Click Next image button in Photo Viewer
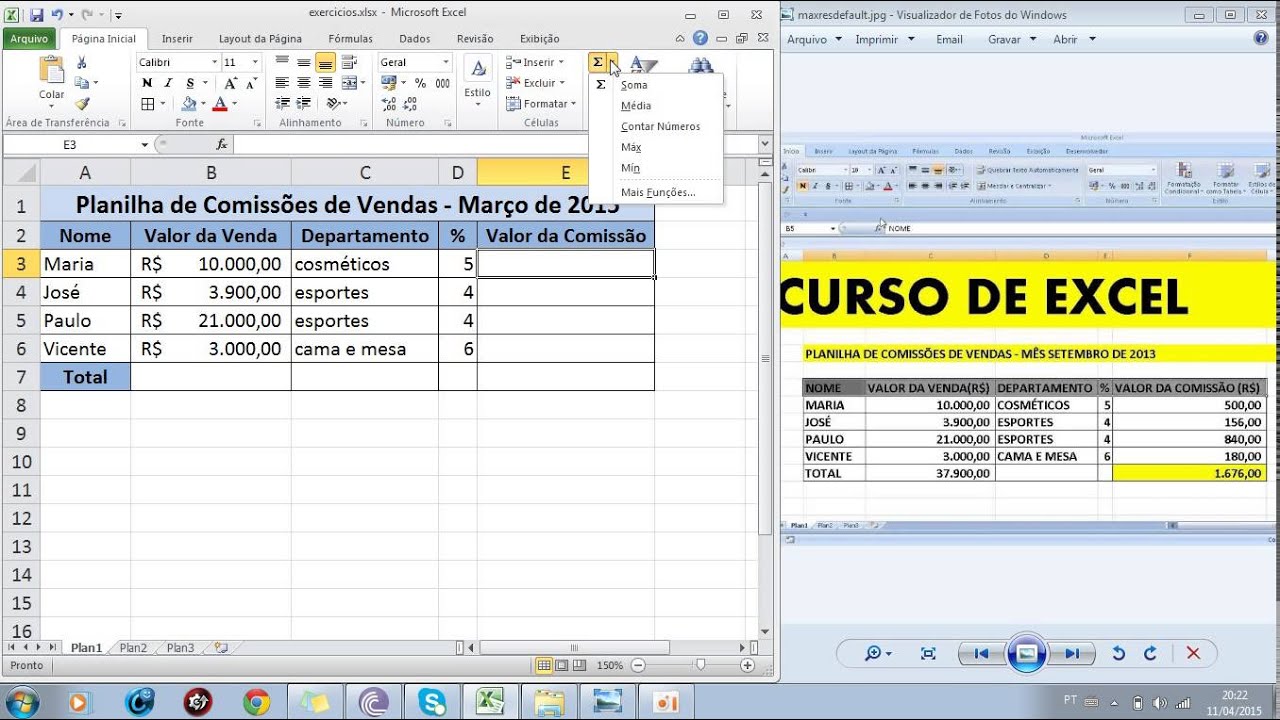The width and height of the screenshot is (1280, 720). coord(1071,653)
